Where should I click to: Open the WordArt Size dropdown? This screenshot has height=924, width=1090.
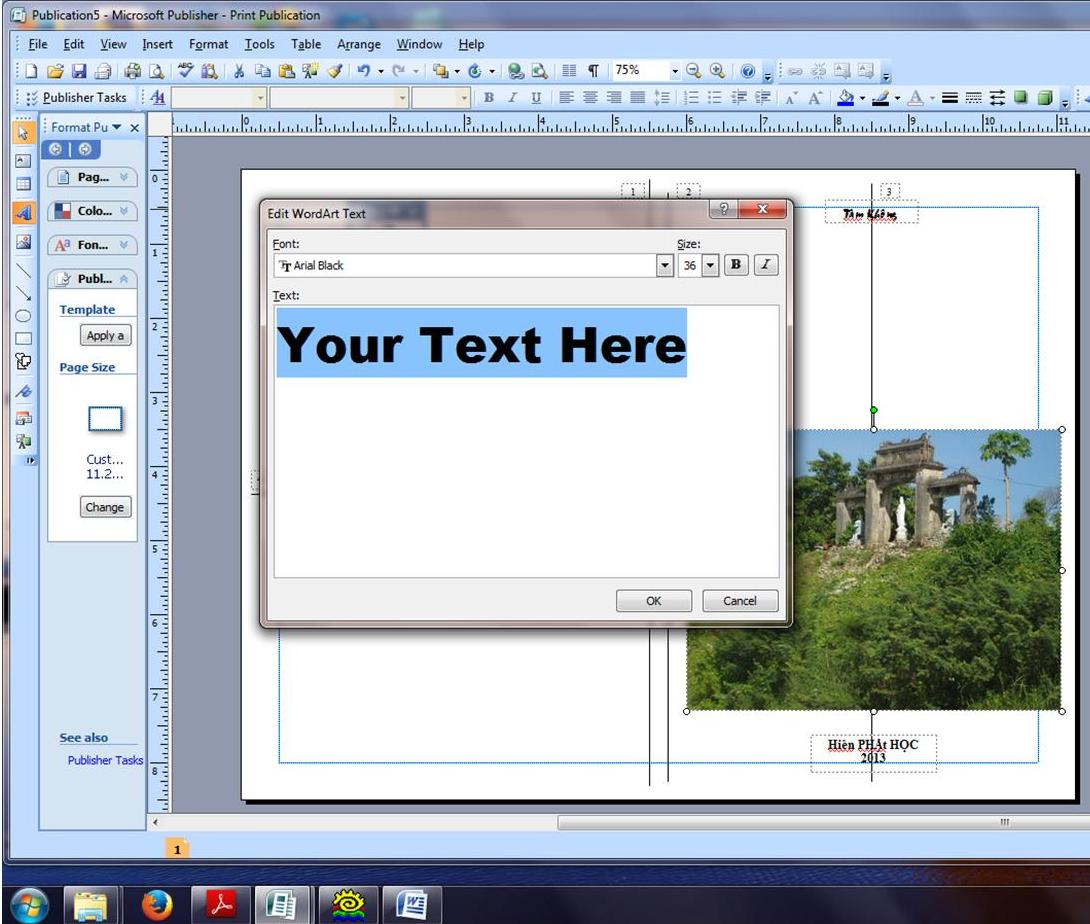(x=711, y=266)
